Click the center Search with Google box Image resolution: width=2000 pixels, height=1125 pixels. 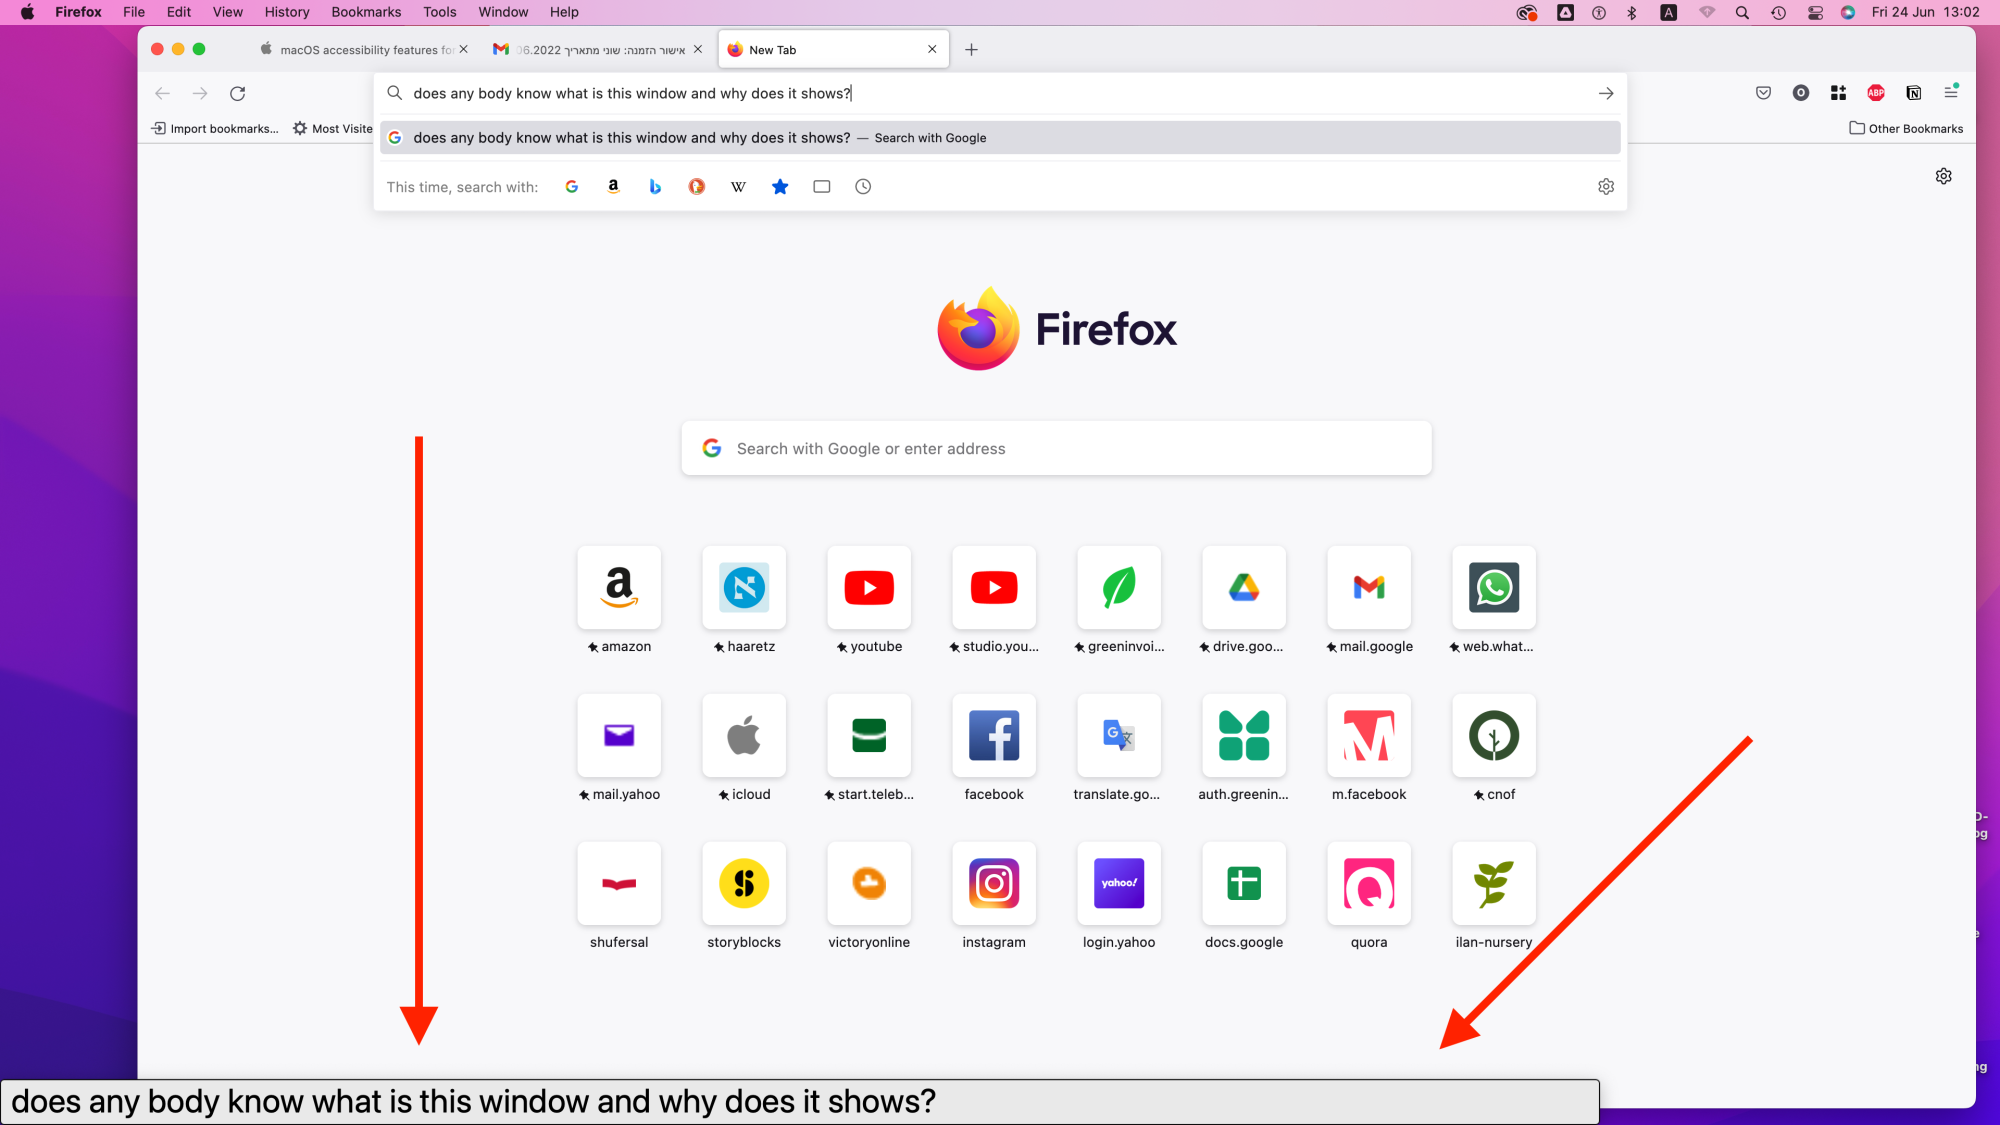click(x=1056, y=448)
